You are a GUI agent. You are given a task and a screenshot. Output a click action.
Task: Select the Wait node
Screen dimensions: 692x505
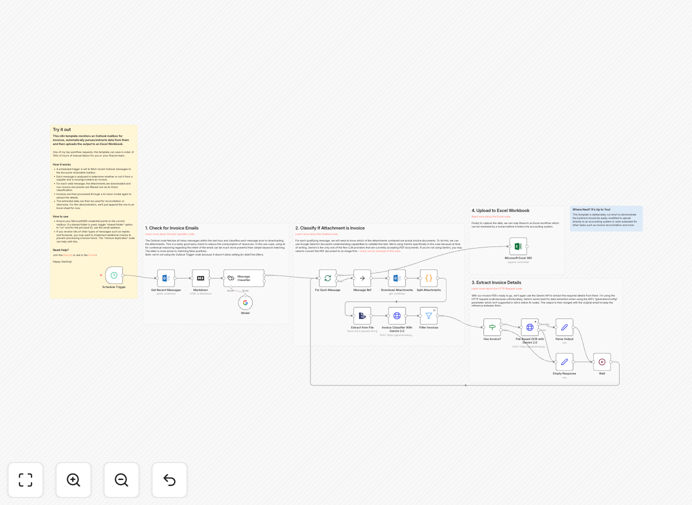pyautogui.click(x=602, y=362)
